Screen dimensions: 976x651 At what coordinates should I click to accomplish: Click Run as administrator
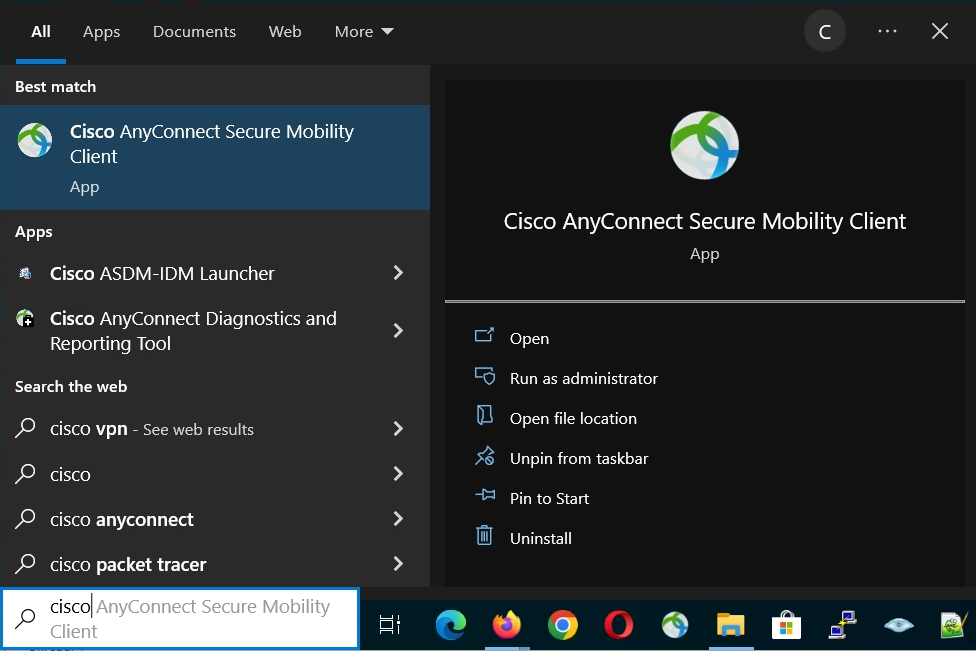pyautogui.click(x=583, y=378)
